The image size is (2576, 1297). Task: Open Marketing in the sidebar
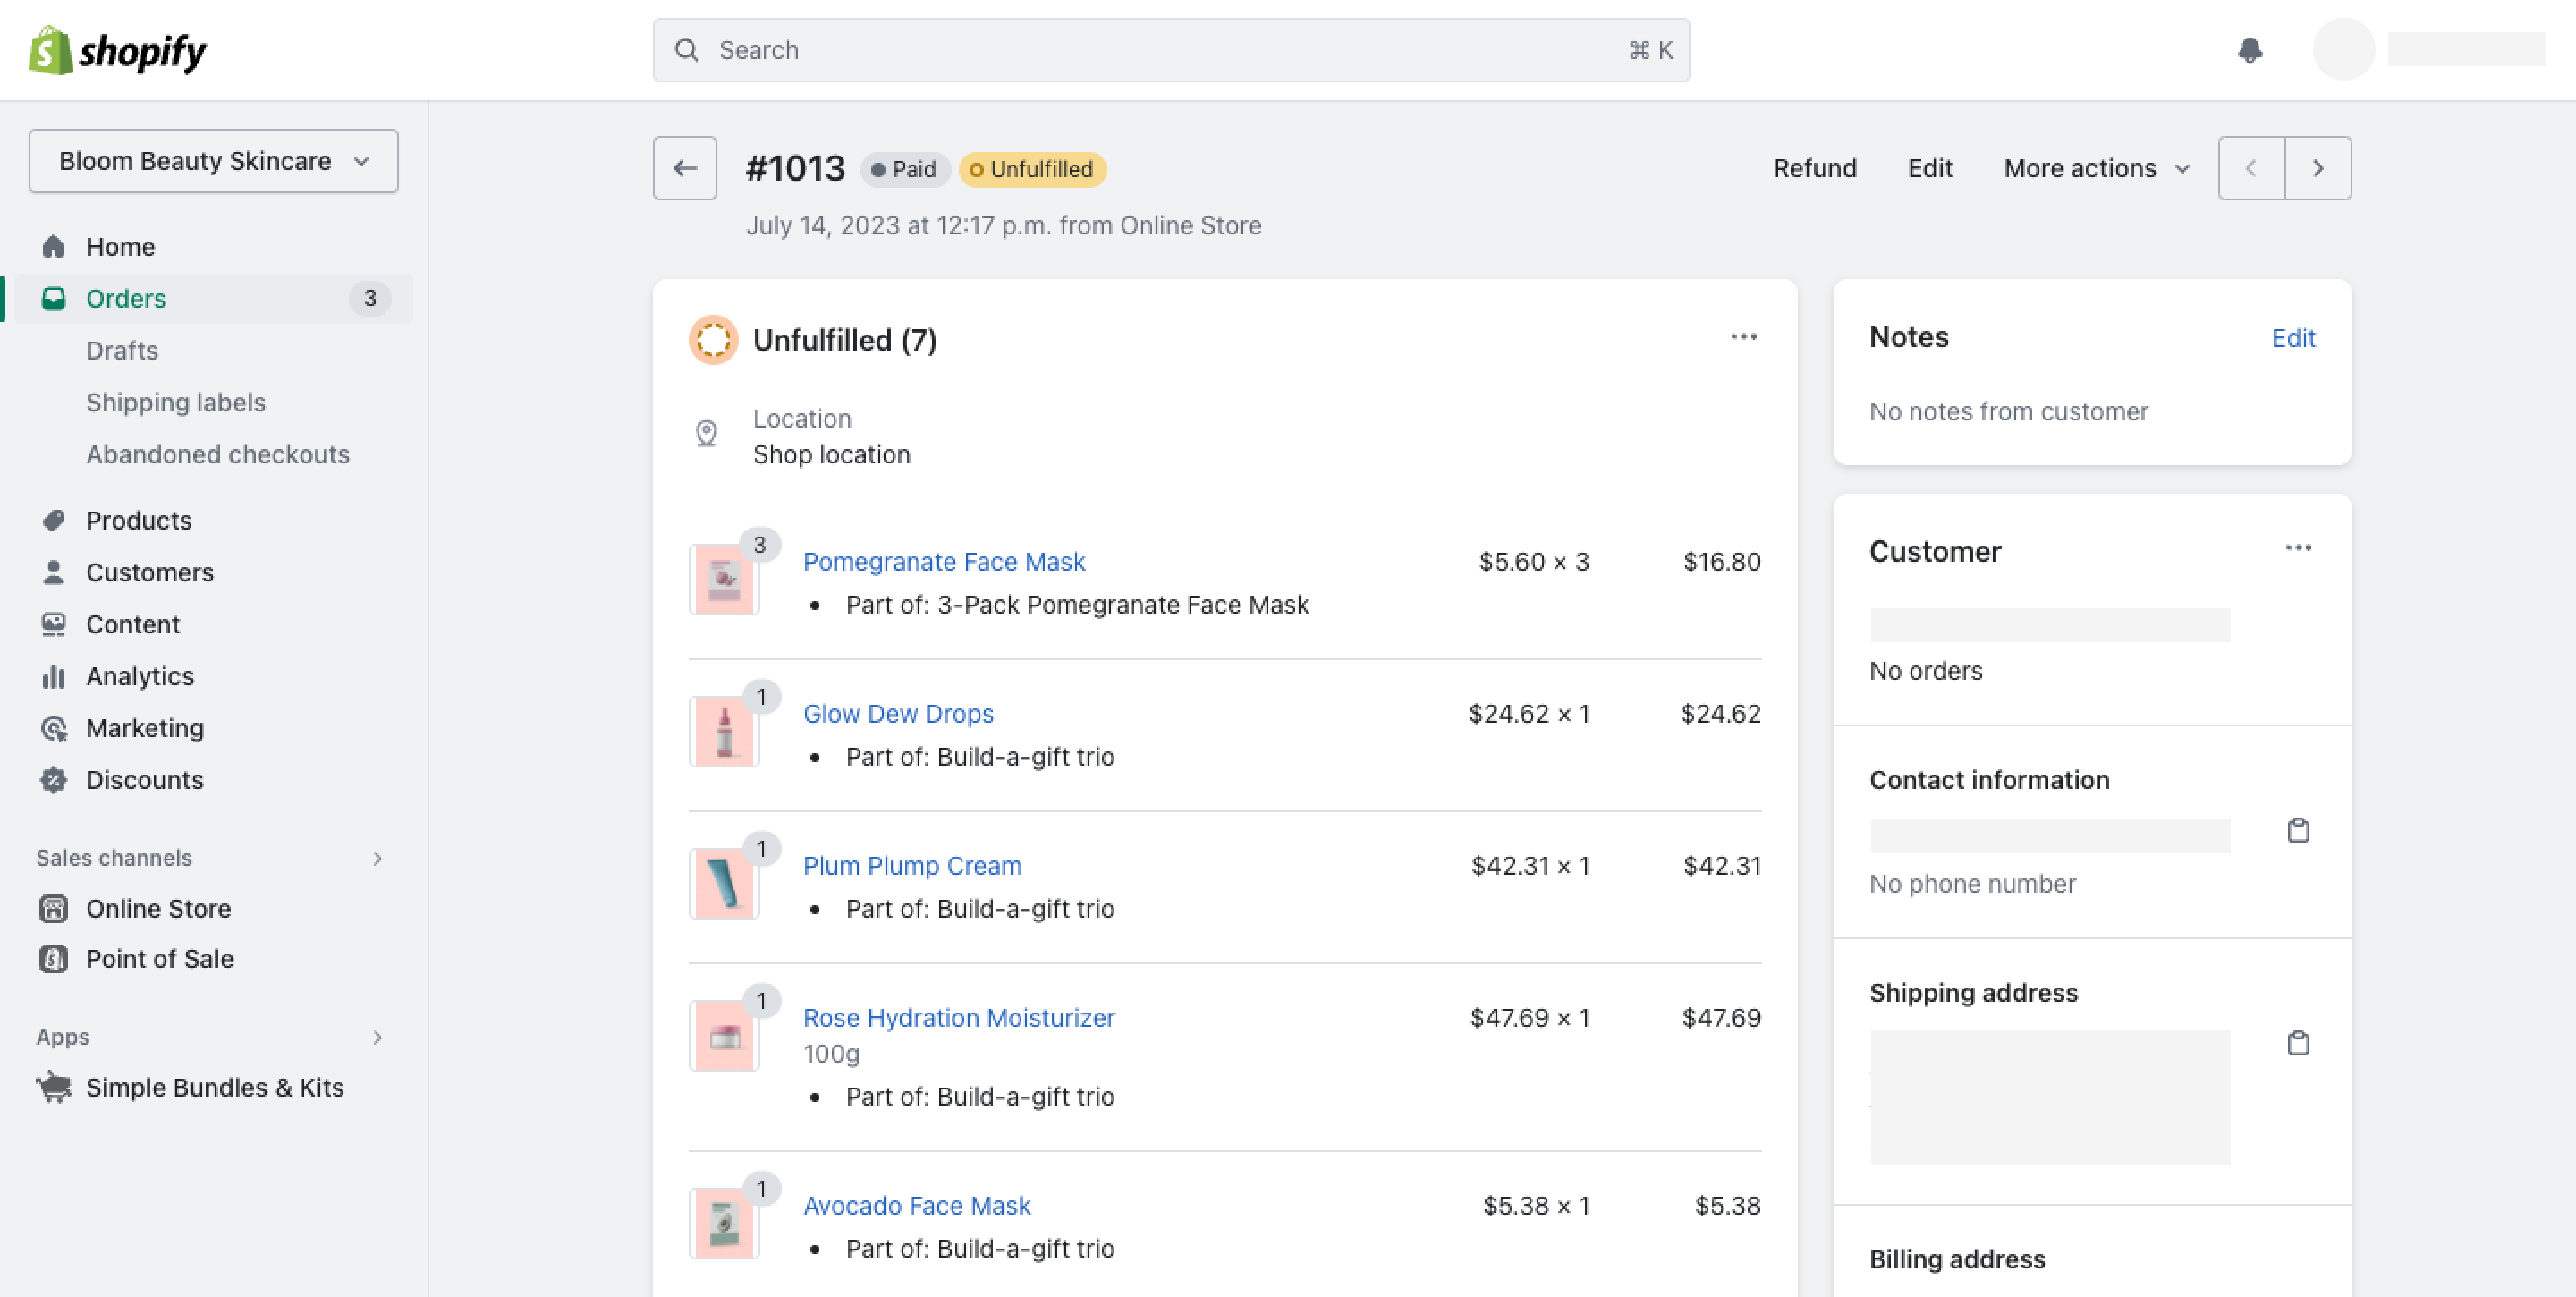(x=145, y=728)
